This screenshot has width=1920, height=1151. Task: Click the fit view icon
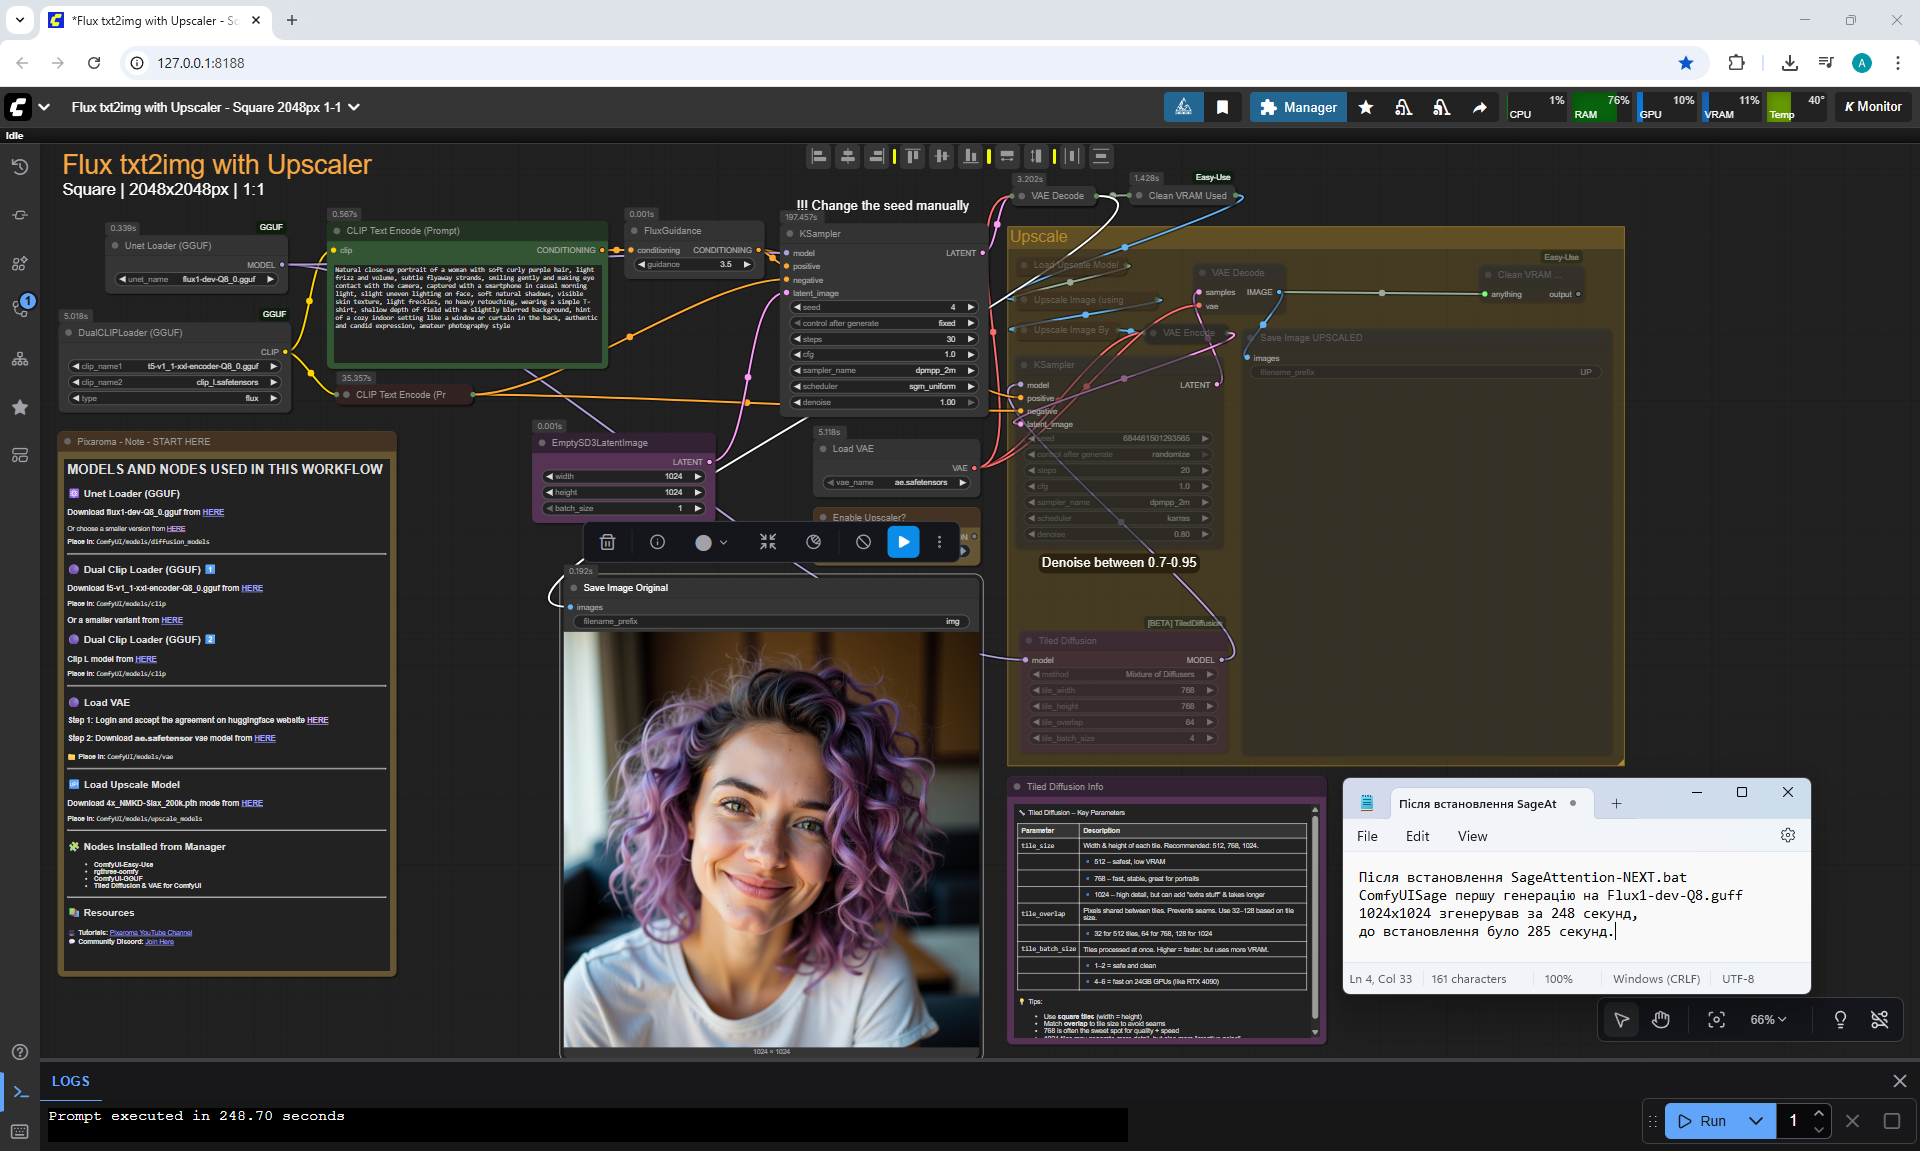[x=1716, y=1019]
